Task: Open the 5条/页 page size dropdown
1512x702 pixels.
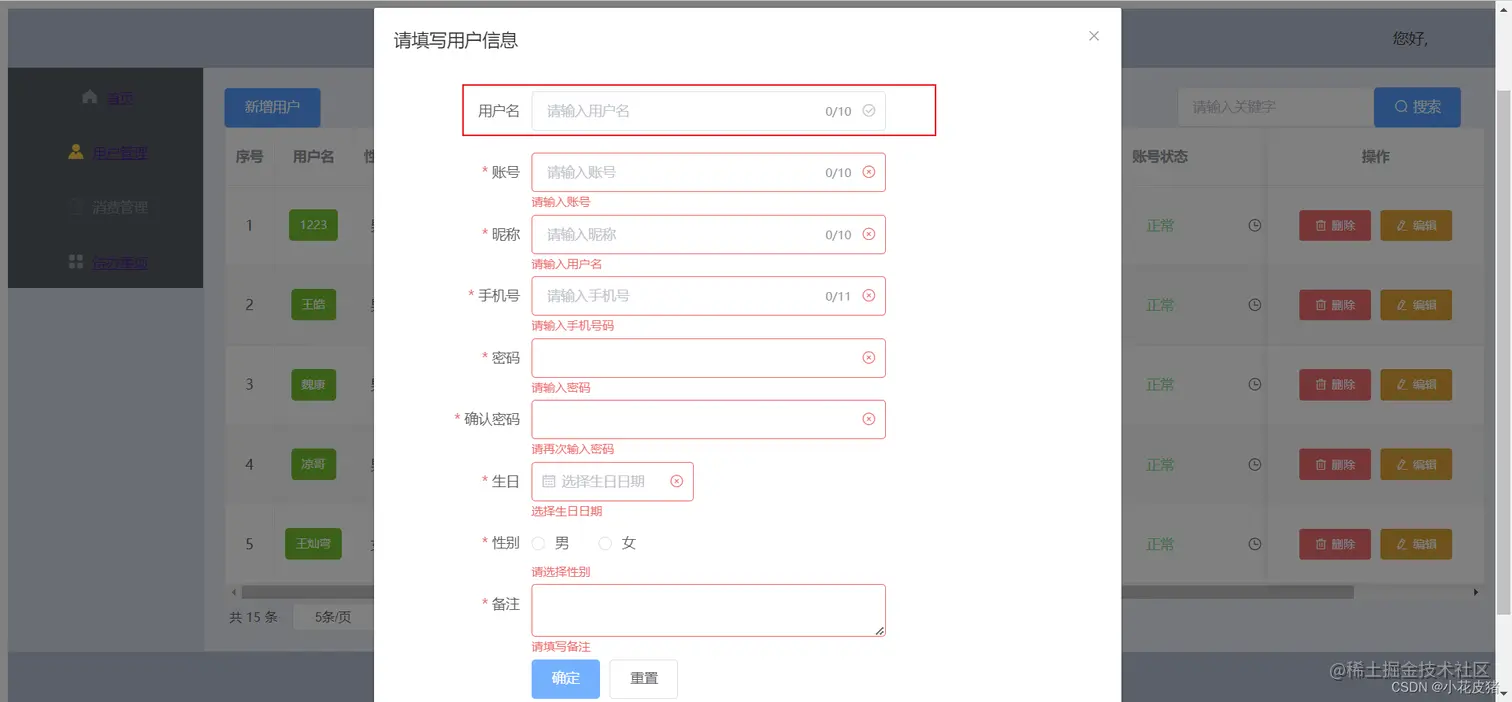Action: [335, 617]
